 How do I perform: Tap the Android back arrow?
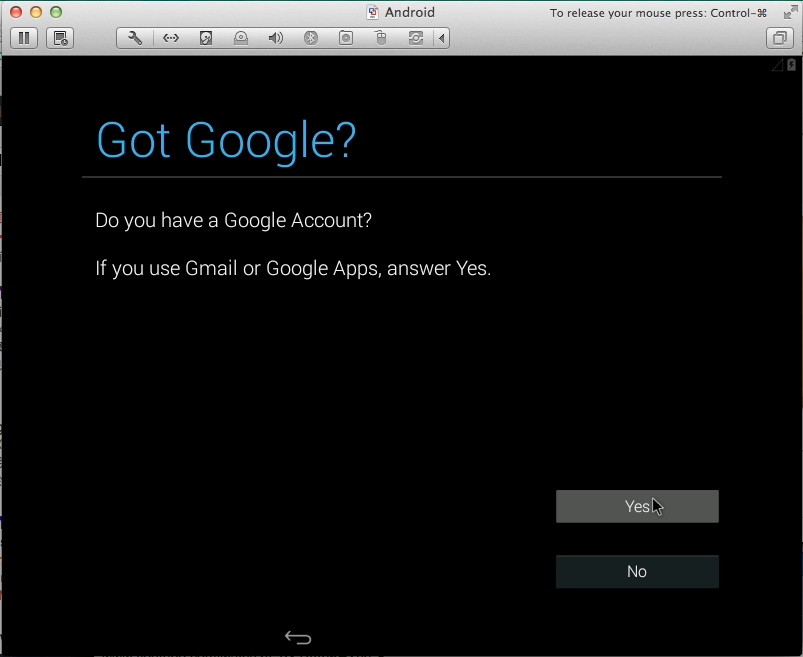(x=298, y=638)
